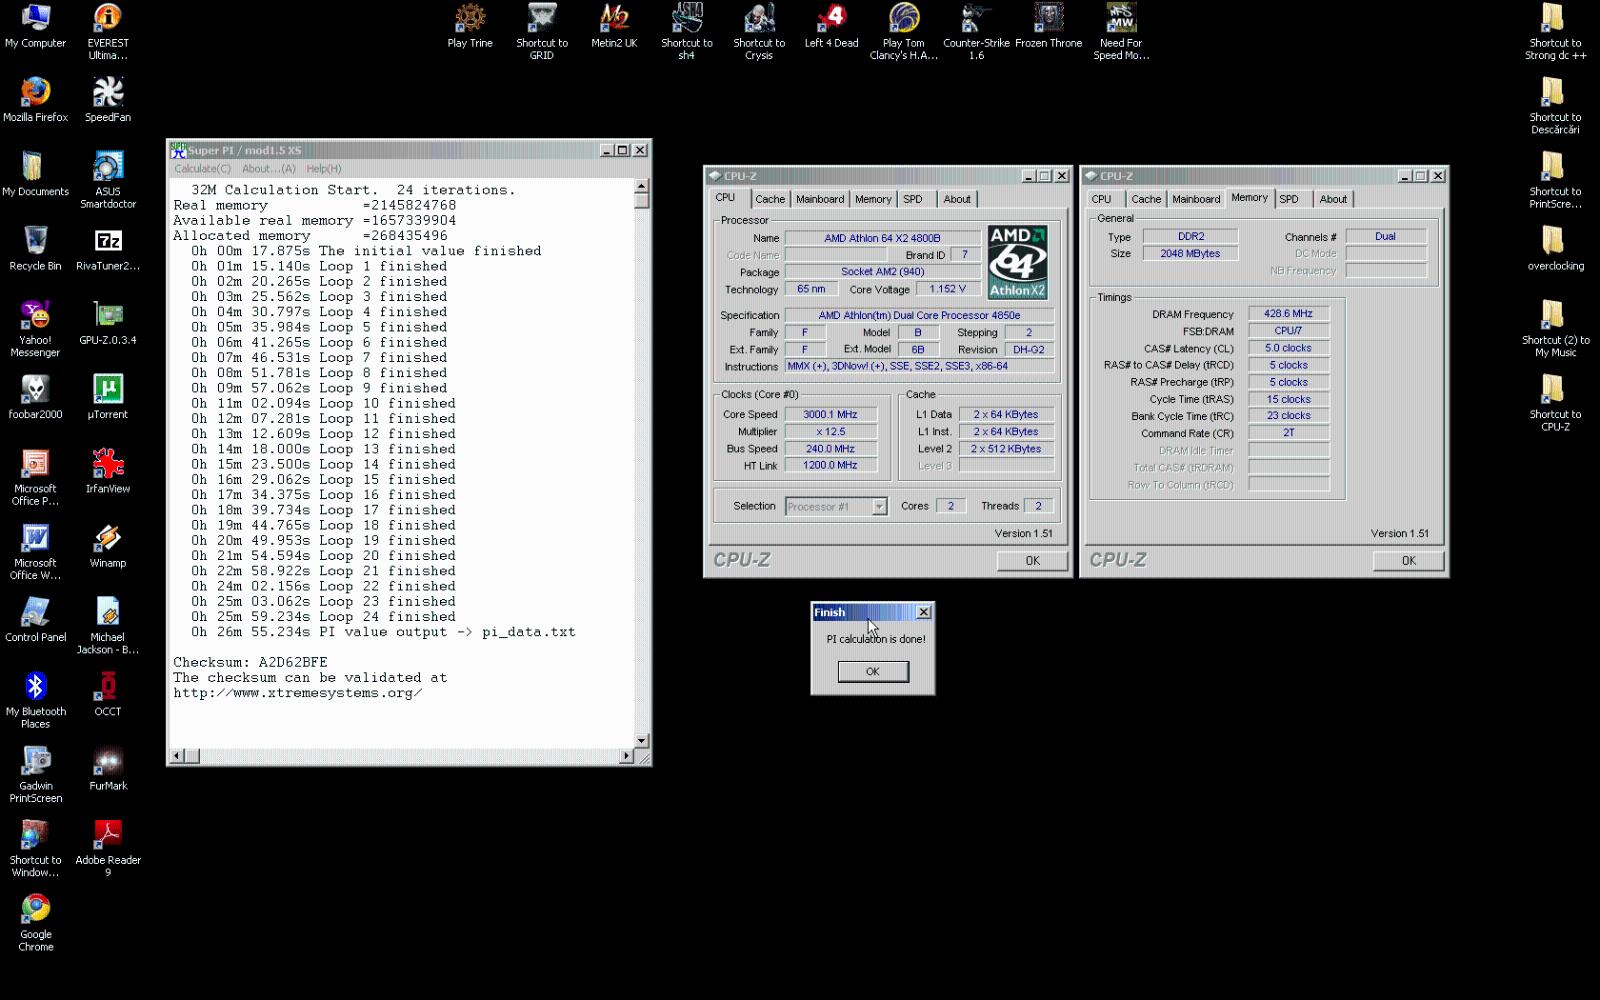
Task: Click OK in left CPU-Z window
Action: (1033, 561)
